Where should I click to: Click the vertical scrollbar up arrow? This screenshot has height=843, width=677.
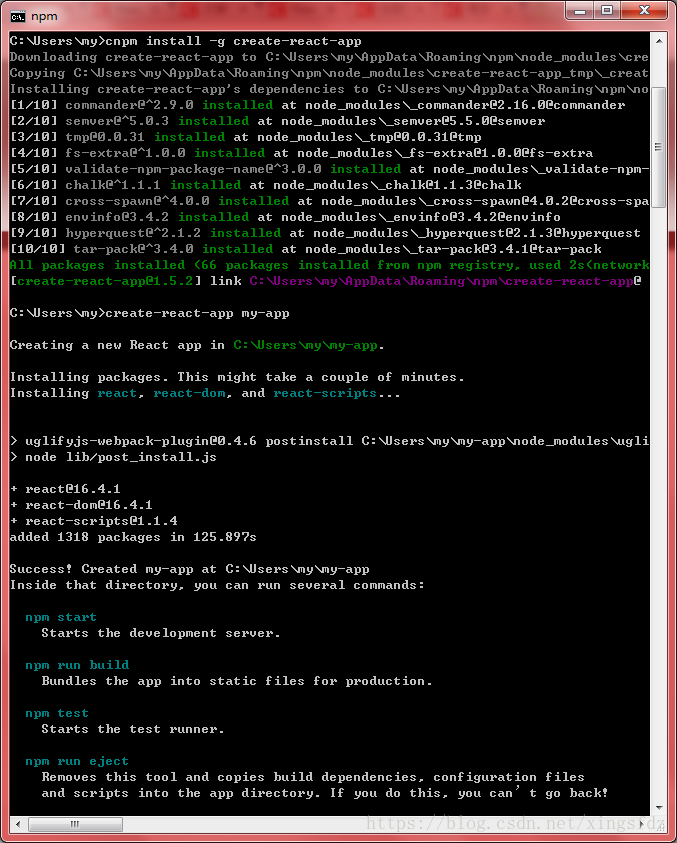click(658, 41)
